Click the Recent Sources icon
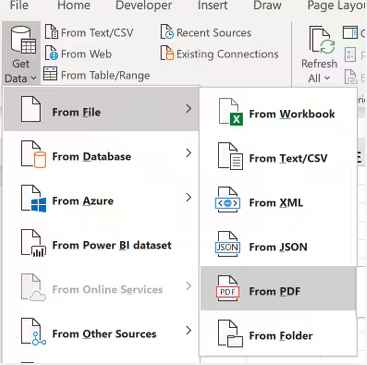 click(167, 32)
